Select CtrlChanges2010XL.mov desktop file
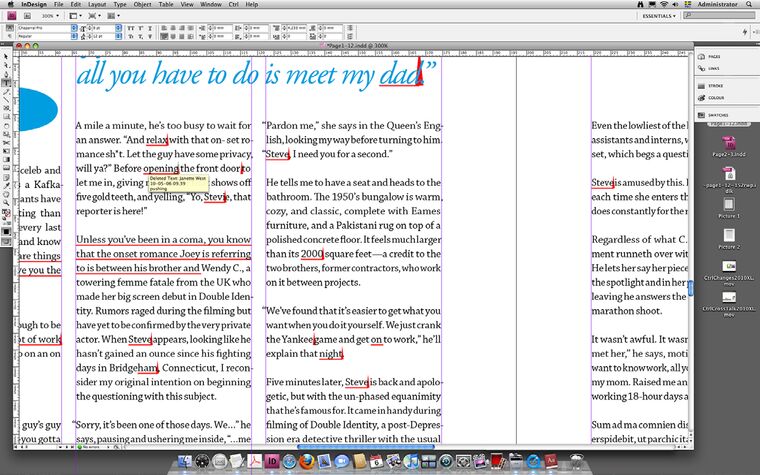760x475 pixels. point(729,272)
